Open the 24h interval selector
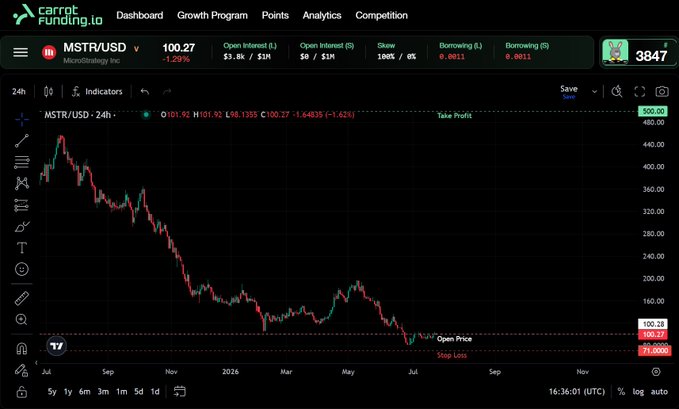Viewport: 679px width, 409px height. [x=19, y=91]
